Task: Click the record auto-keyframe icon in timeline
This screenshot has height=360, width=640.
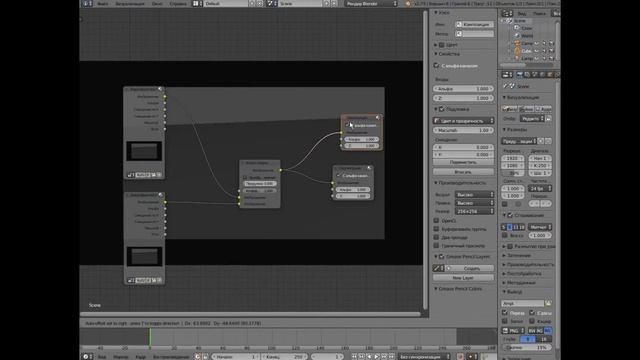Action: click(460, 356)
